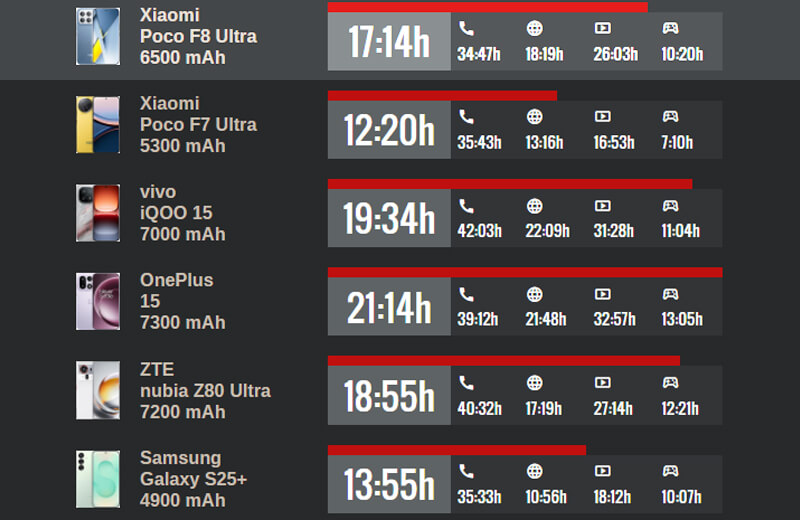Image resolution: width=800 pixels, height=520 pixels.
Task: Click the 12:20h endurance score for Poco F7 Ultra
Action: 389,130
